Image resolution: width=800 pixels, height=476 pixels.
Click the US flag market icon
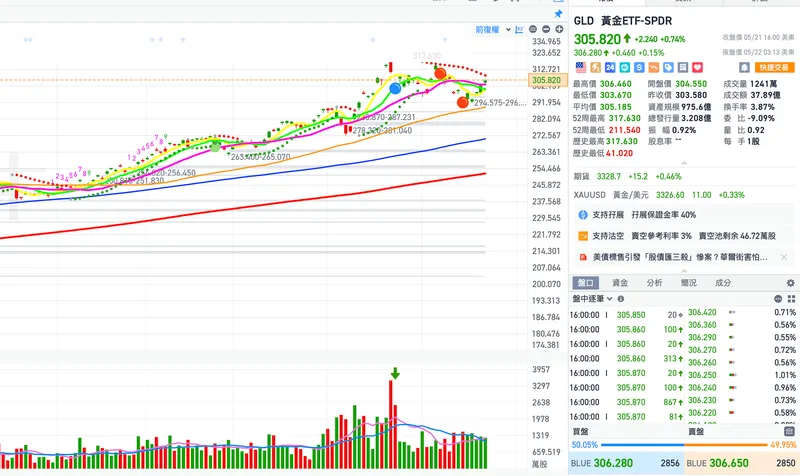coord(581,67)
